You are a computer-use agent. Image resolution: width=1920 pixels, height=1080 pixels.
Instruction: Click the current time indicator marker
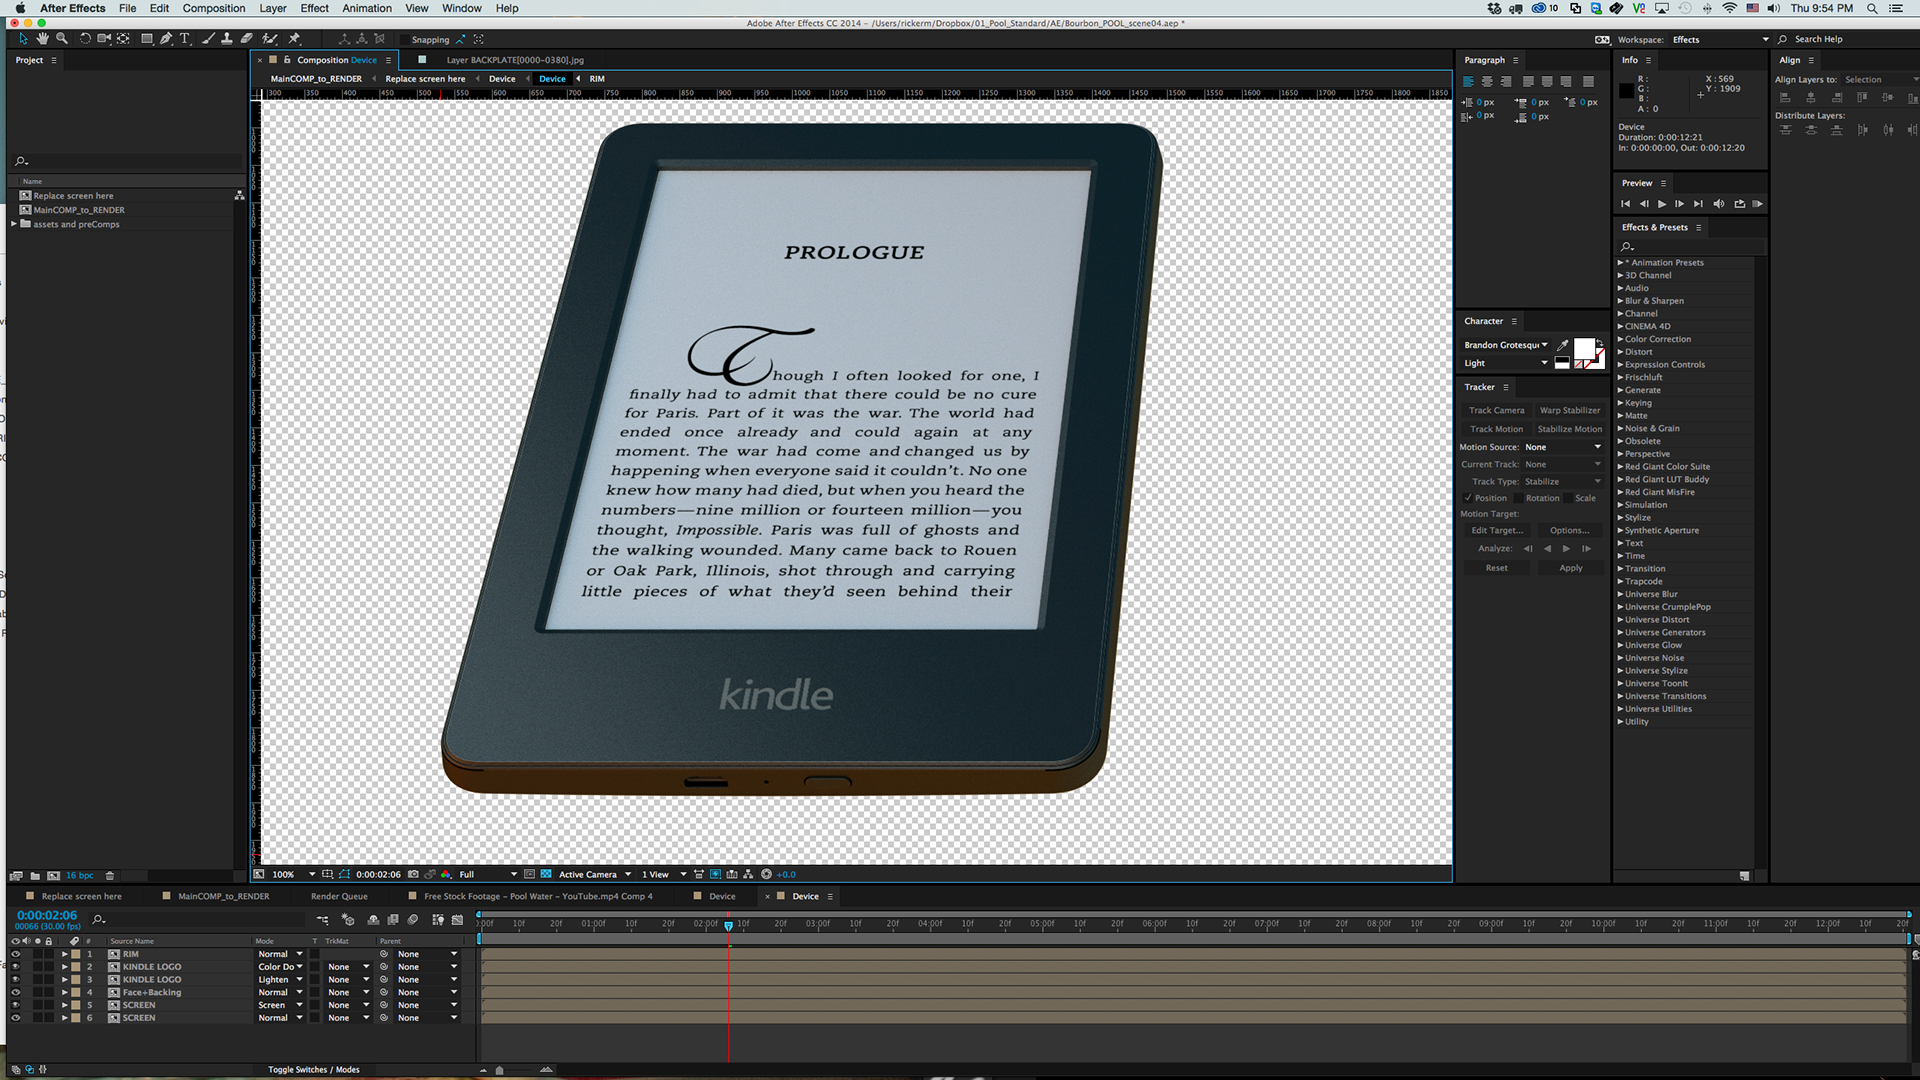point(728,925)
